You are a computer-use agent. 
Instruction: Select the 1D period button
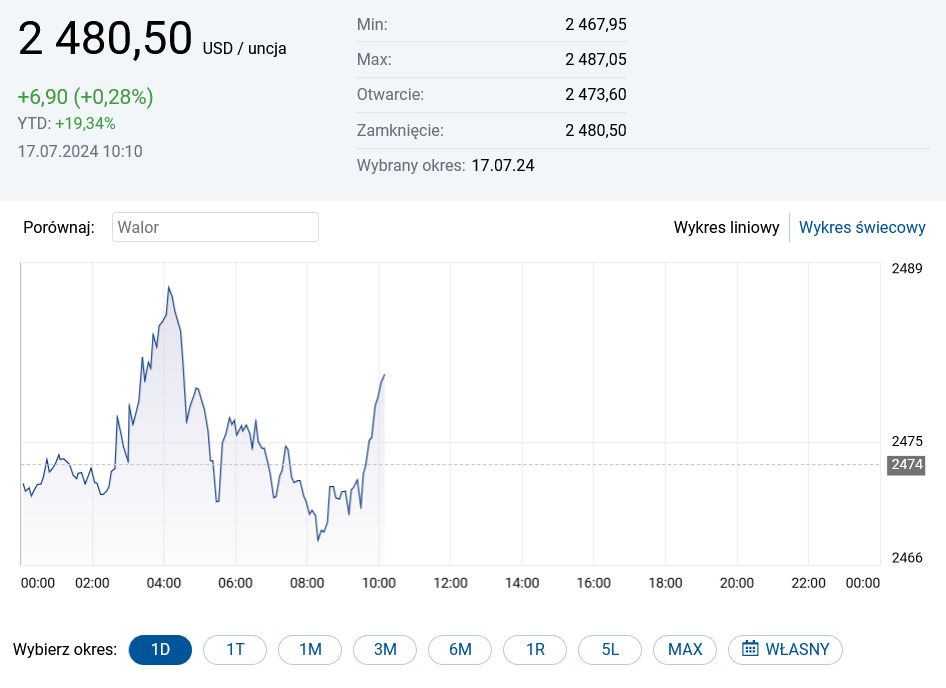pyautogui.click(x=160, y=649)
